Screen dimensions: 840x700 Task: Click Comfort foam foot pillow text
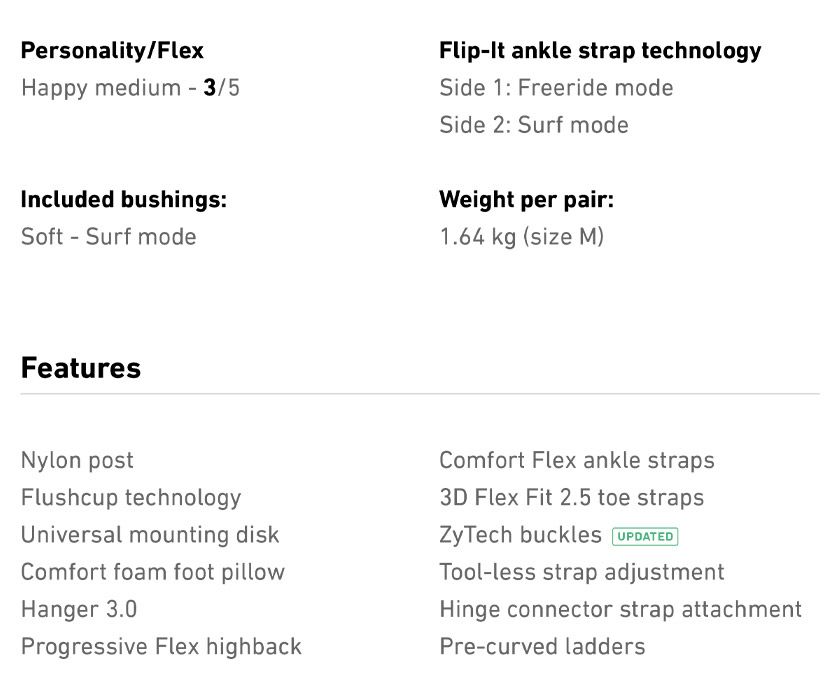click(153, 572)
